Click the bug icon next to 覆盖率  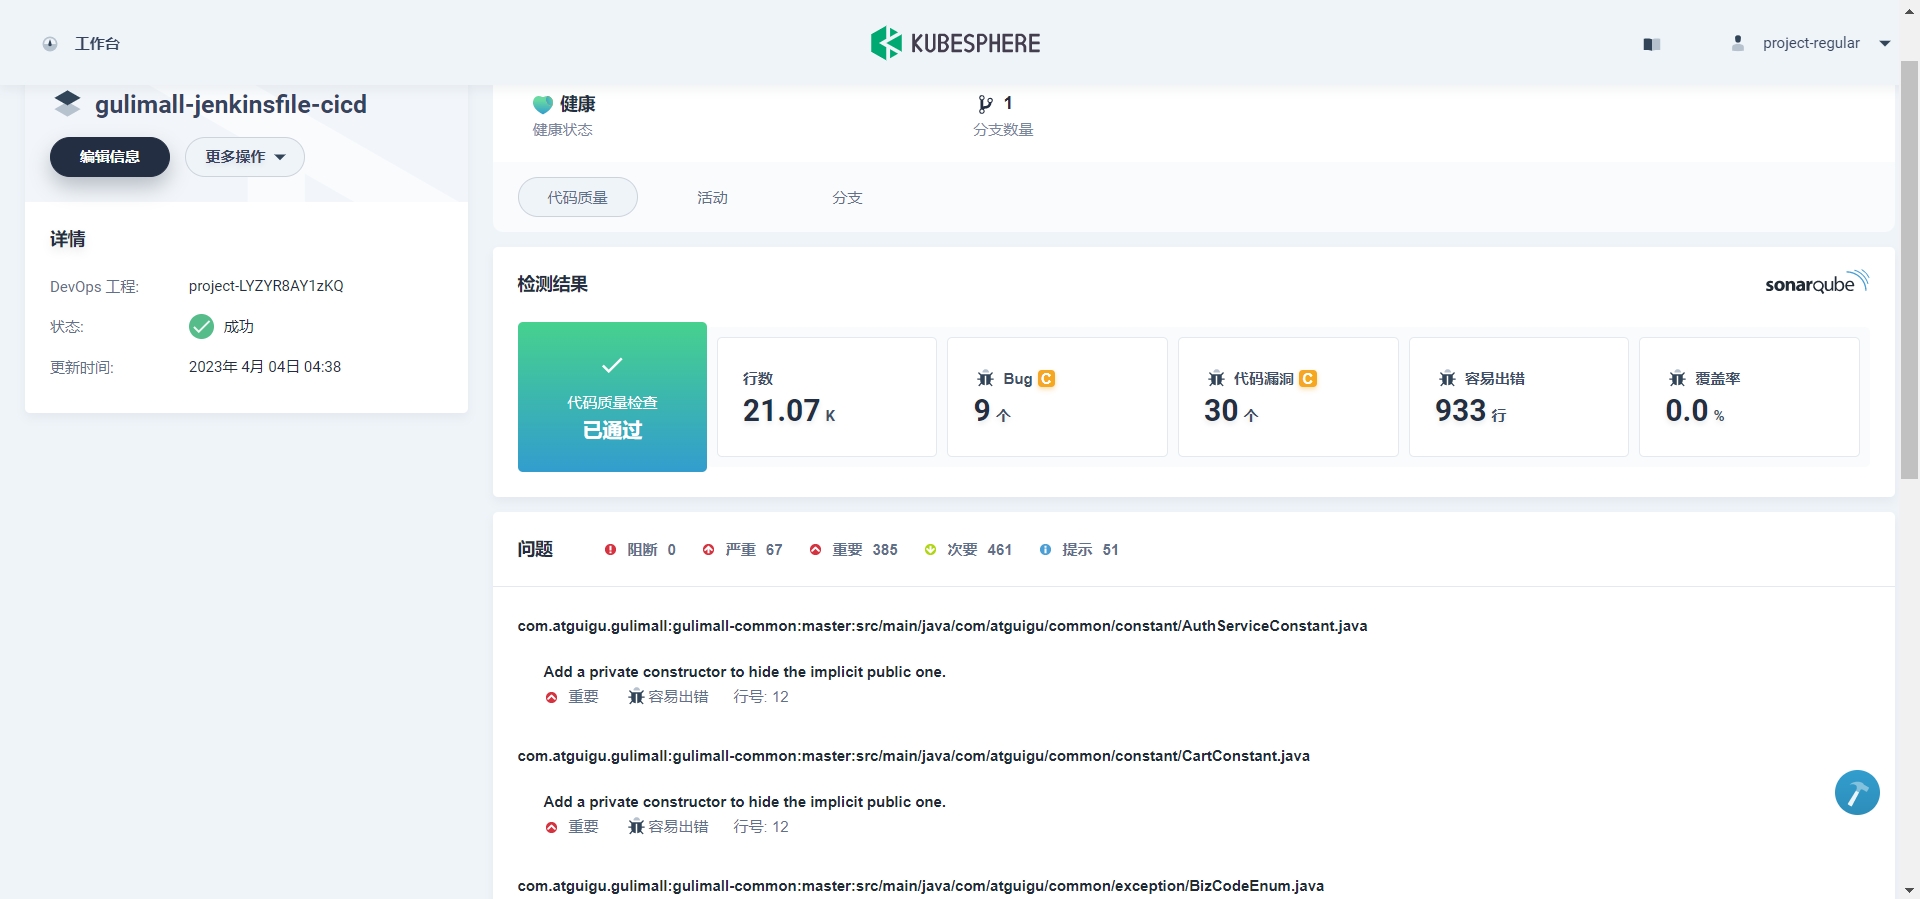[1677, 378]
